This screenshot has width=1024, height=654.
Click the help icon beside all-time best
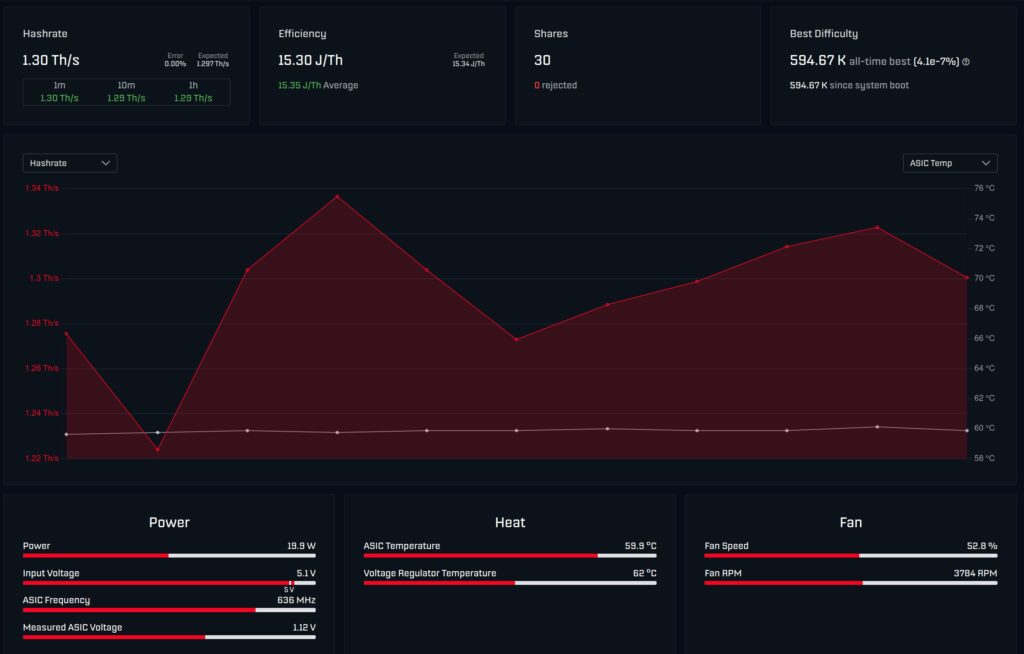966,62
